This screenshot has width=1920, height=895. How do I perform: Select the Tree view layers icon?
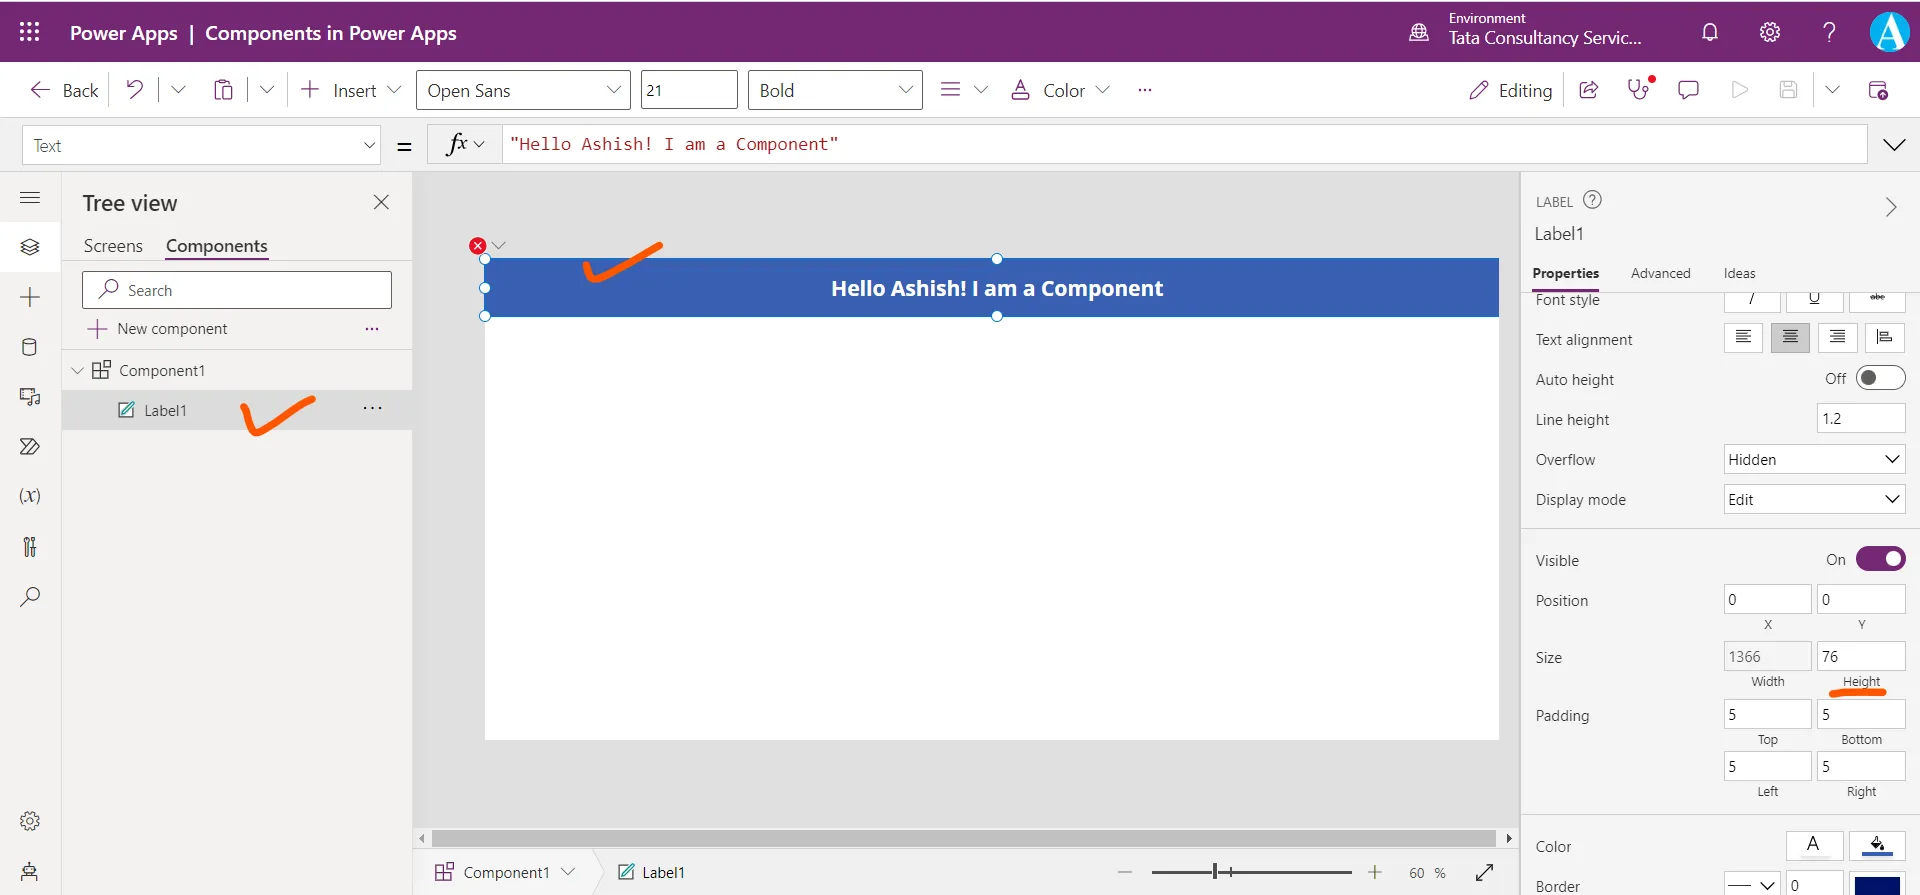(x=30, y=246)
